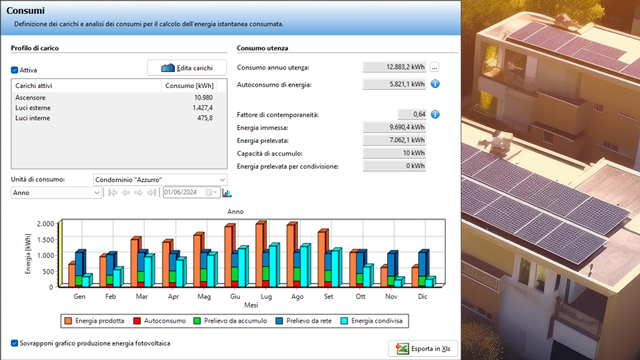Expand the Anno period dropdown
The width and height of the screenshot is (640, 360).
click(x=56, y=193)
